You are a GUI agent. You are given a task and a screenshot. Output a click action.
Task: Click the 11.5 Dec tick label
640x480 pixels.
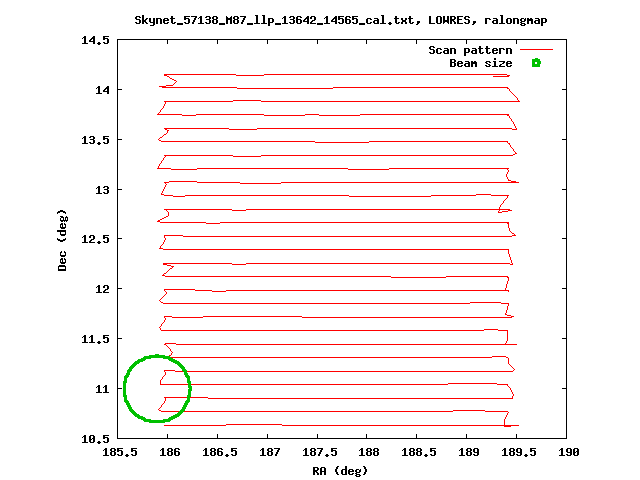(96, 339)
